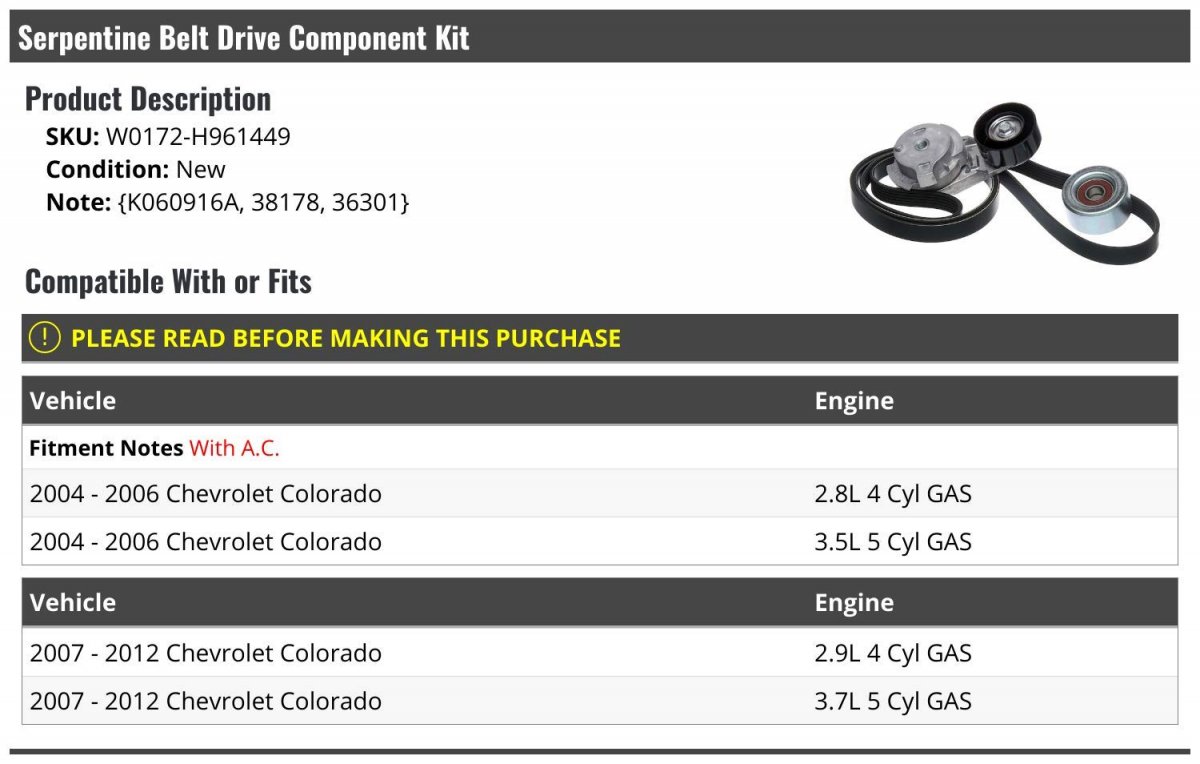Click the 3.7L 5 Cyl GAS engine cell

tap(893, 701)
